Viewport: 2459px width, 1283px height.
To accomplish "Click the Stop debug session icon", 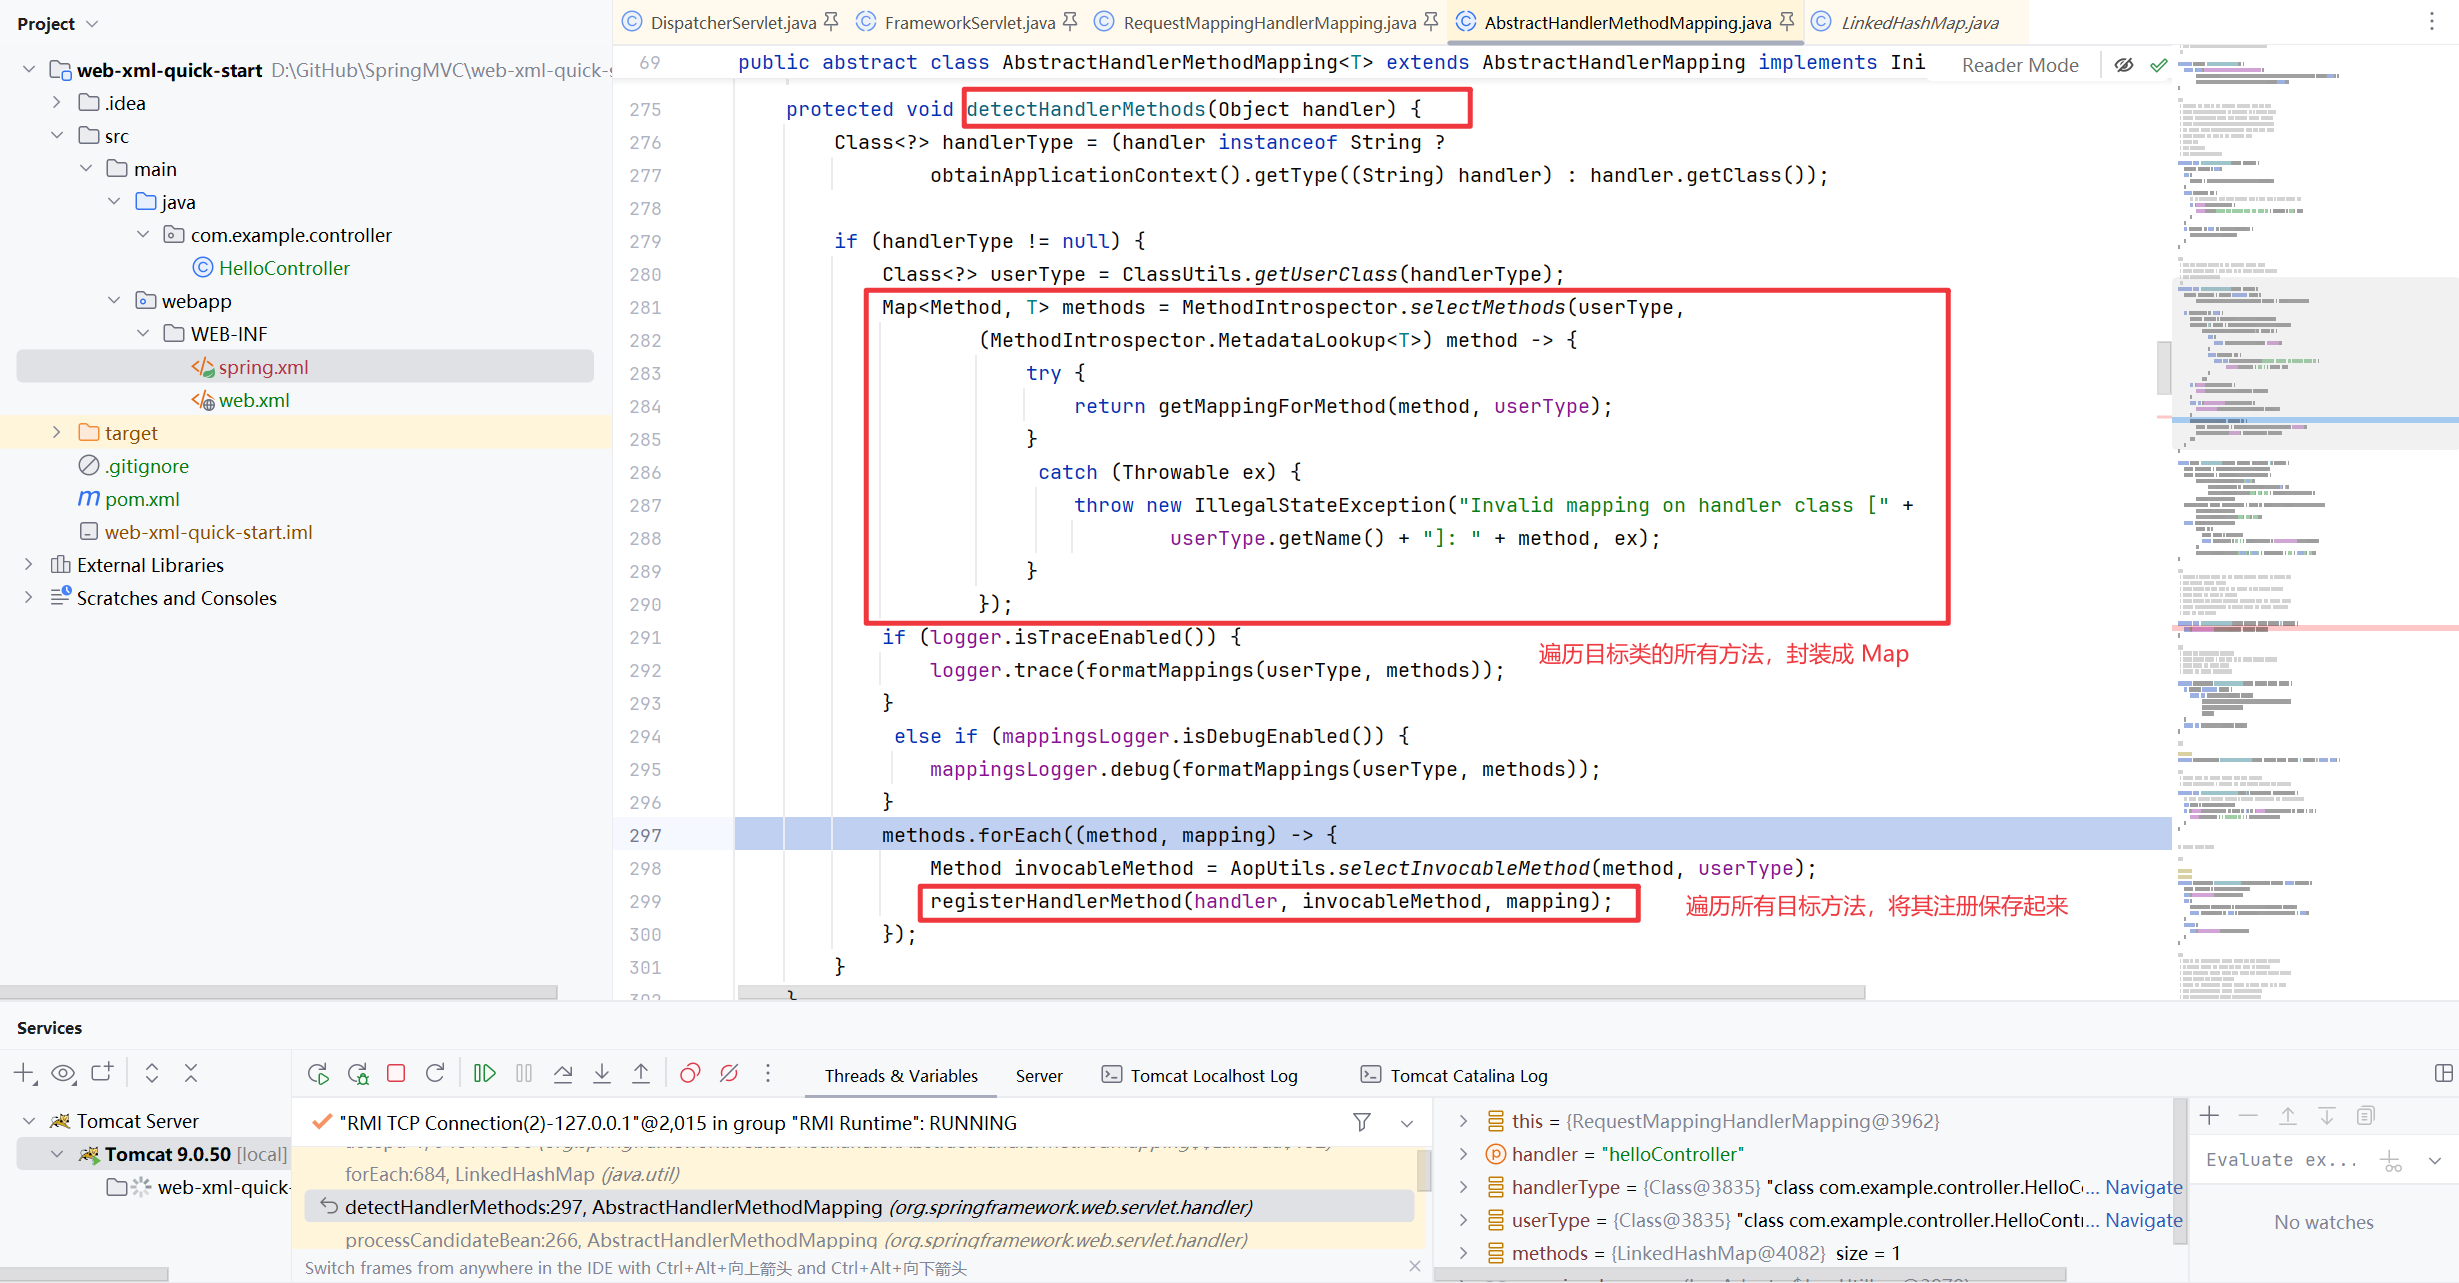I will coord(396,1073).
